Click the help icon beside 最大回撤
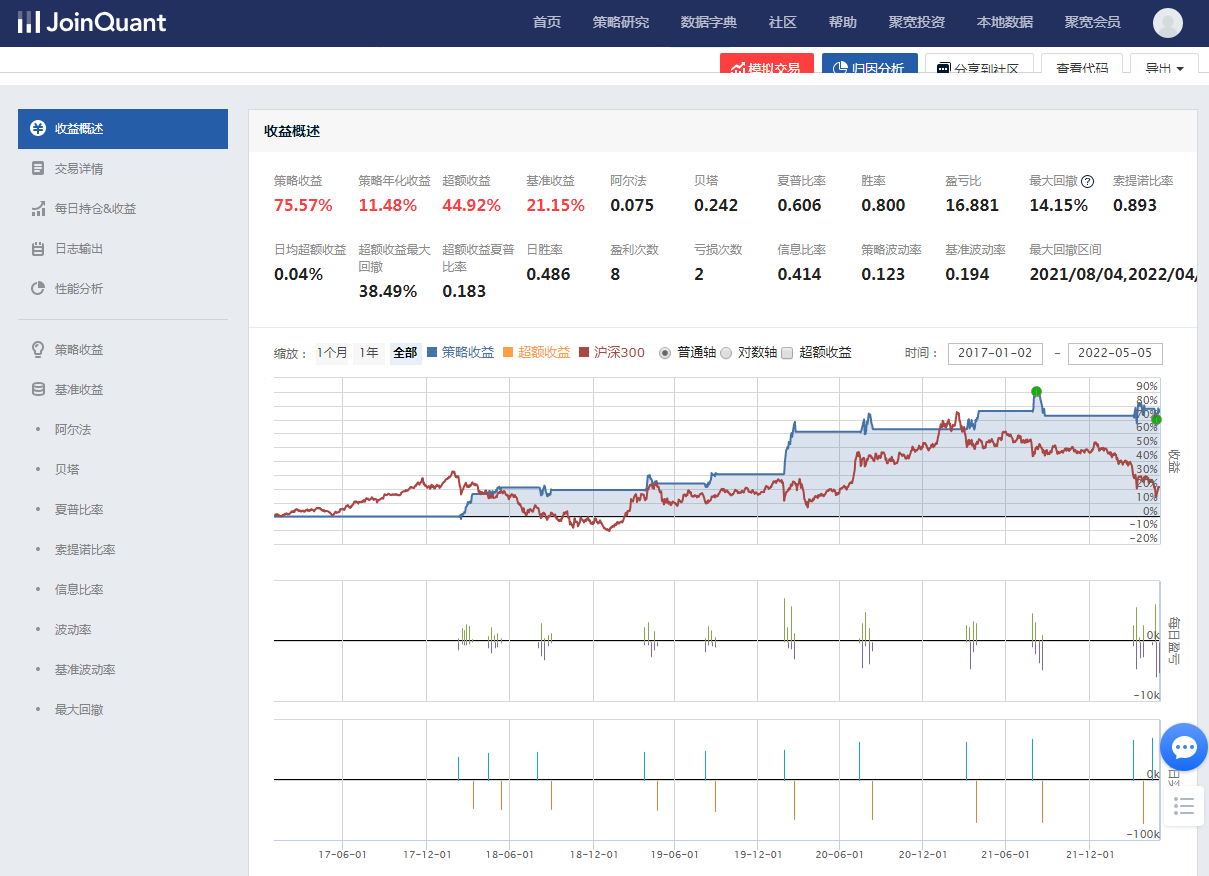Image resolution: width=1209 pixels, height=876 pixels. (x=1088, y=182)
